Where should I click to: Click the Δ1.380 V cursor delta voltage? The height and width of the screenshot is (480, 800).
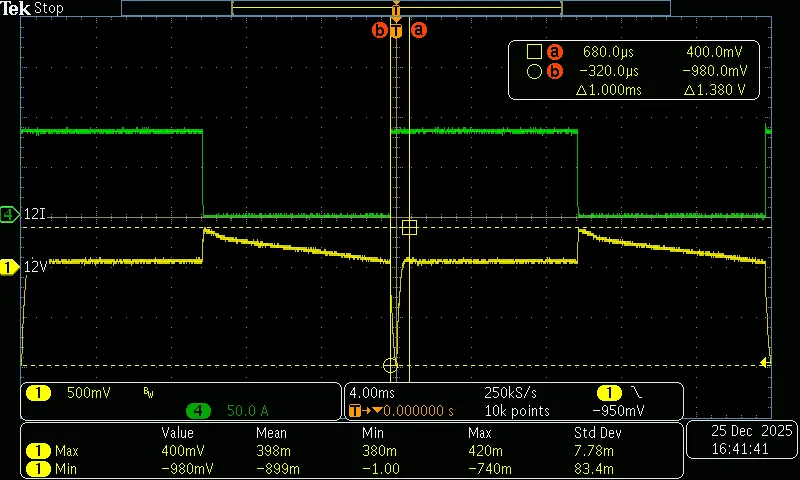[714, 90]
